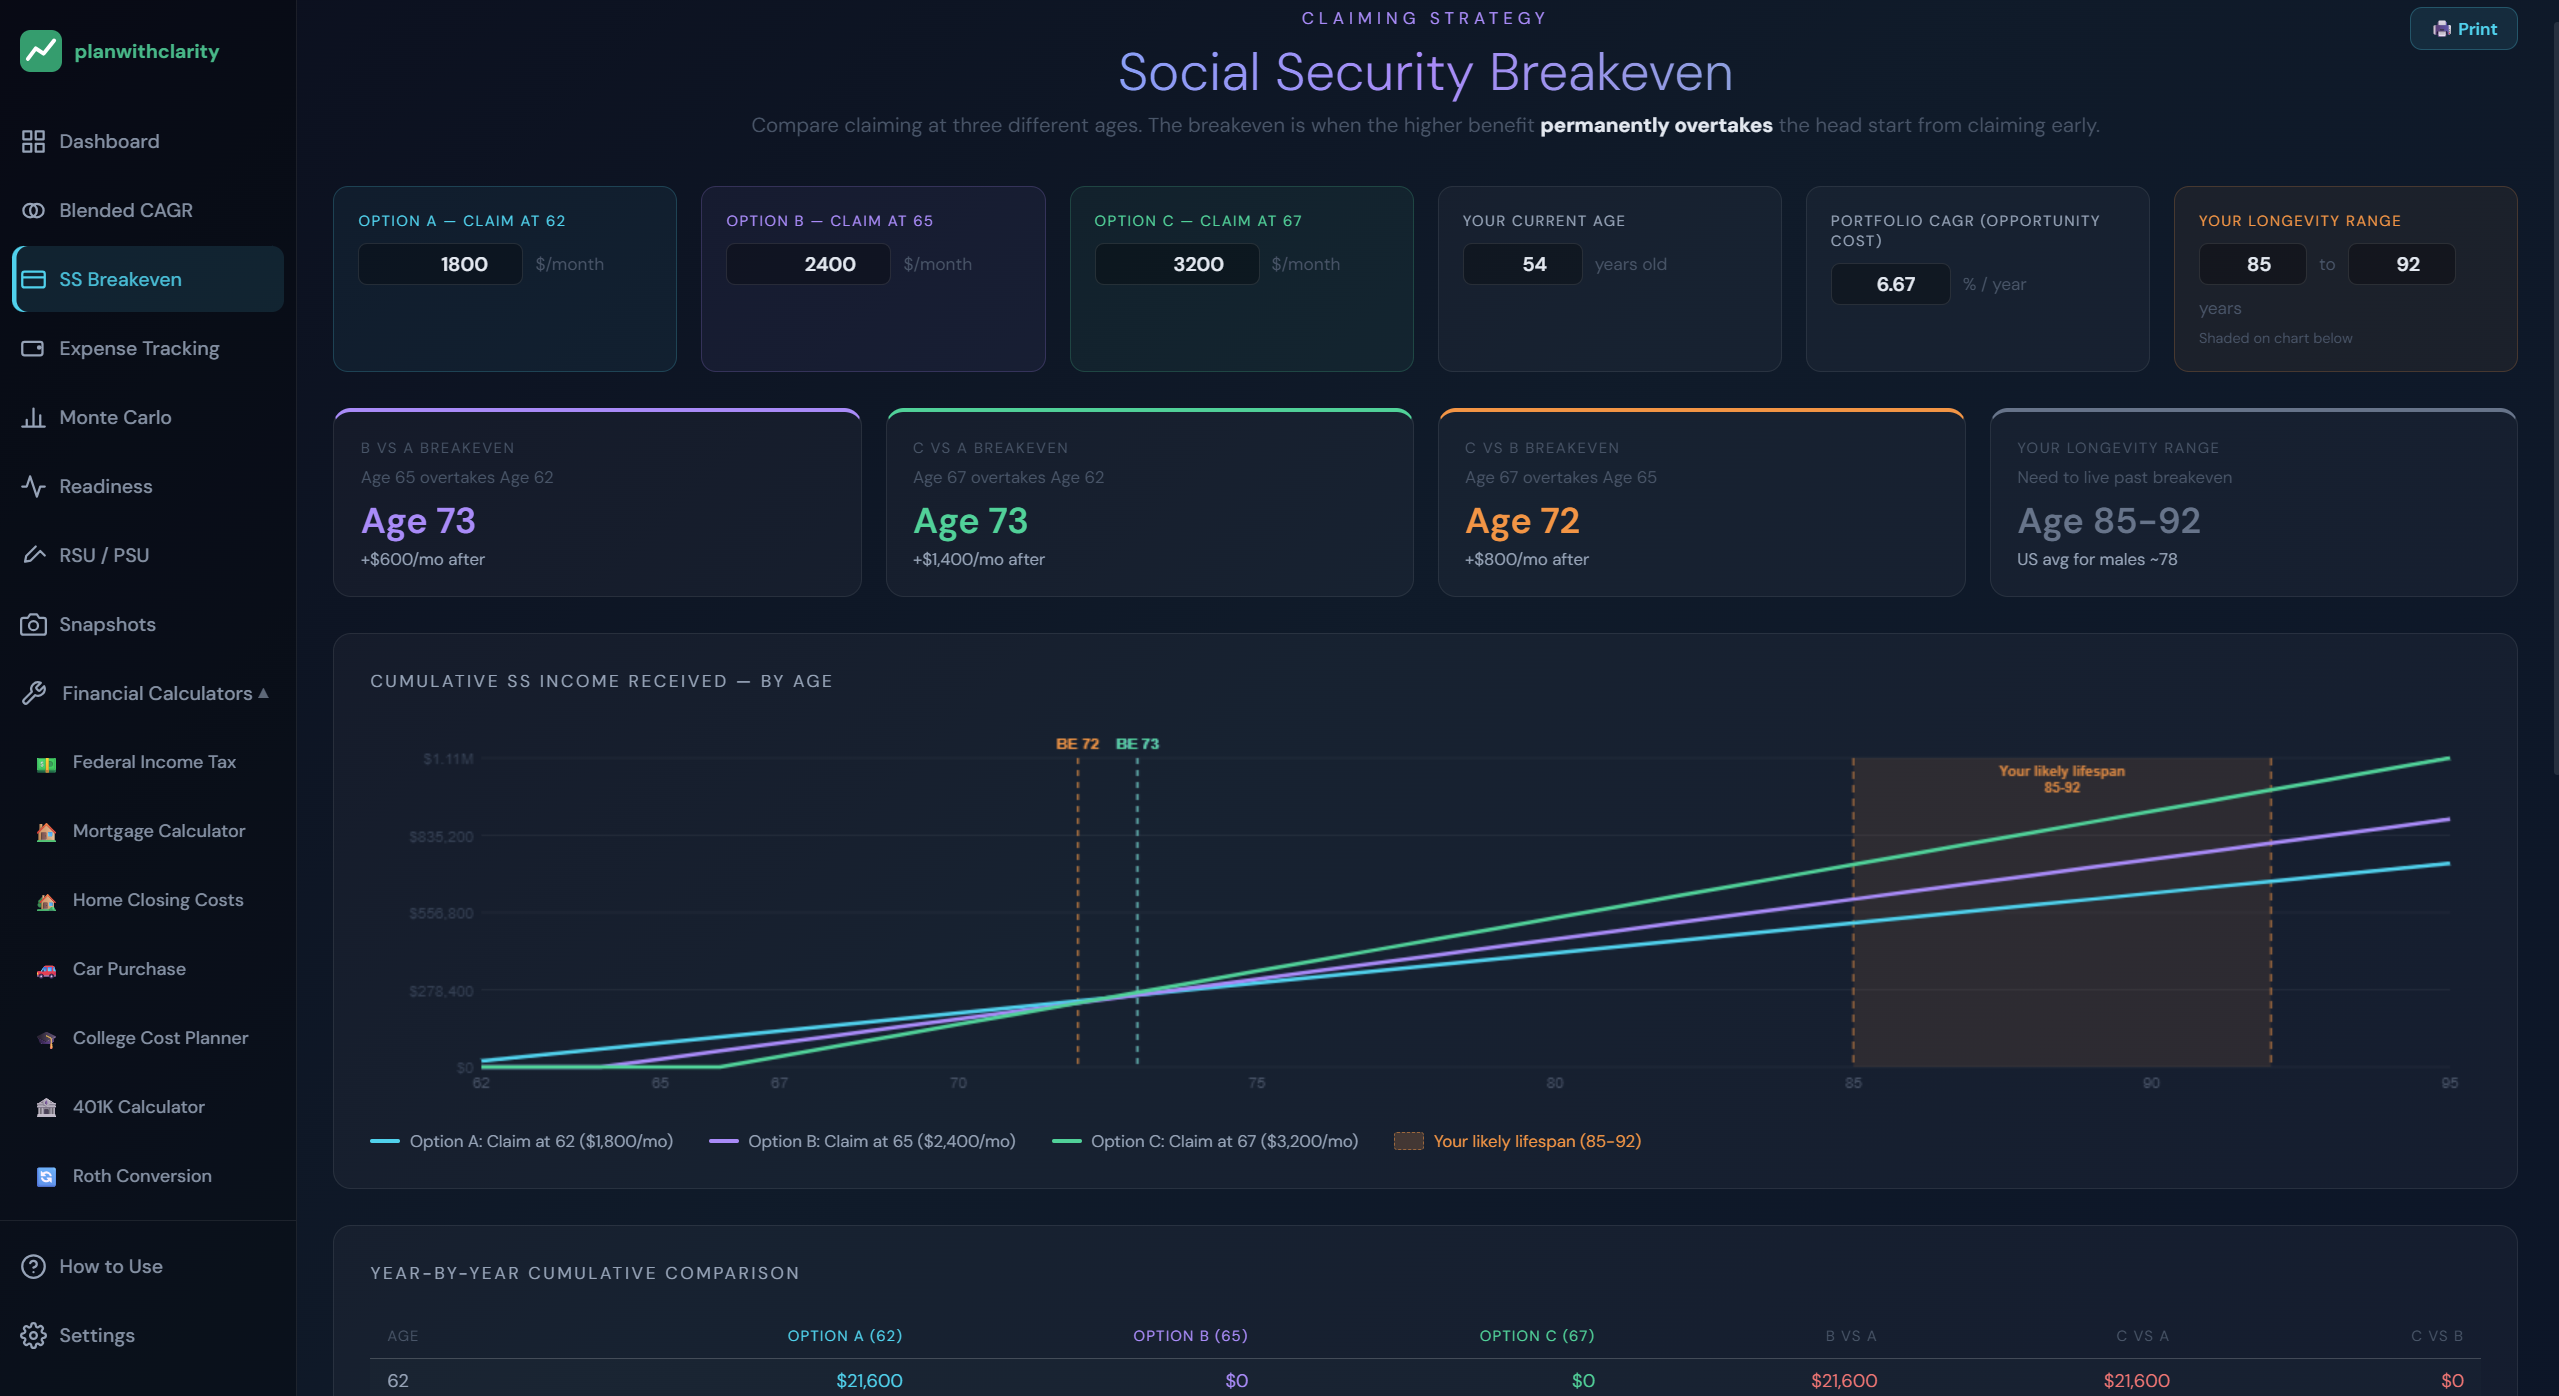Click Option B (65) table column header
The image size is (2559, 1396).
1190,1337
